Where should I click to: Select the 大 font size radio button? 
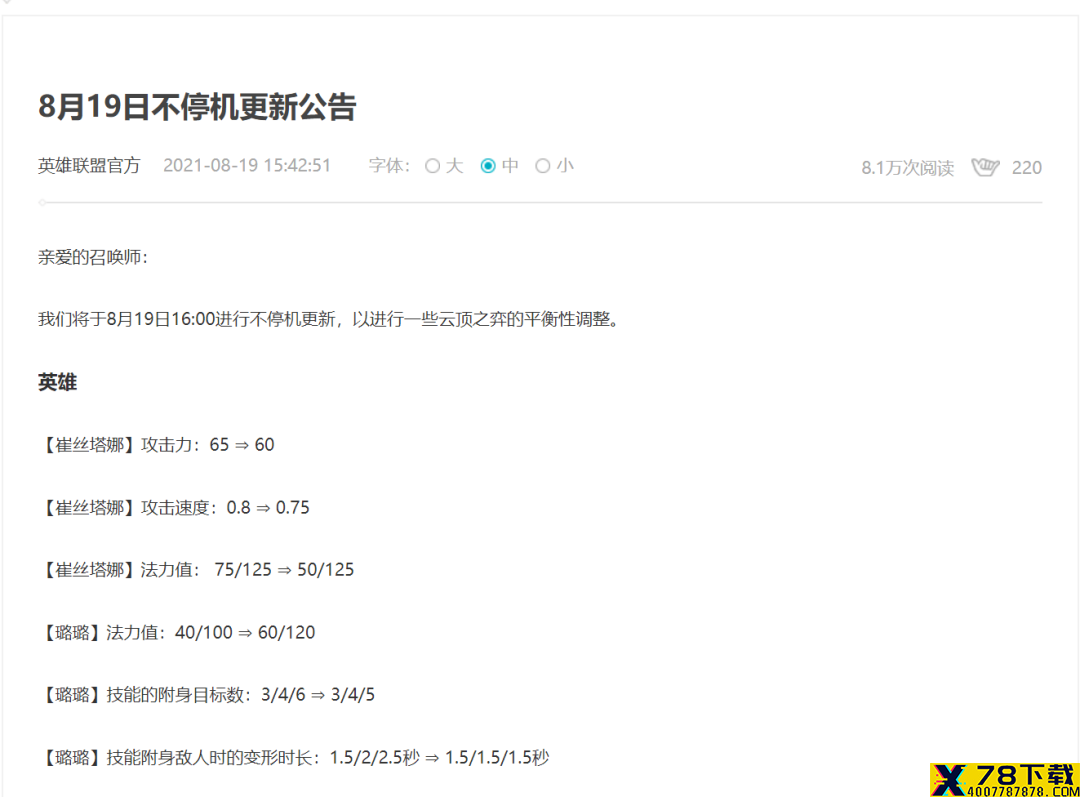pyautogui.click(x=433, y=166)
